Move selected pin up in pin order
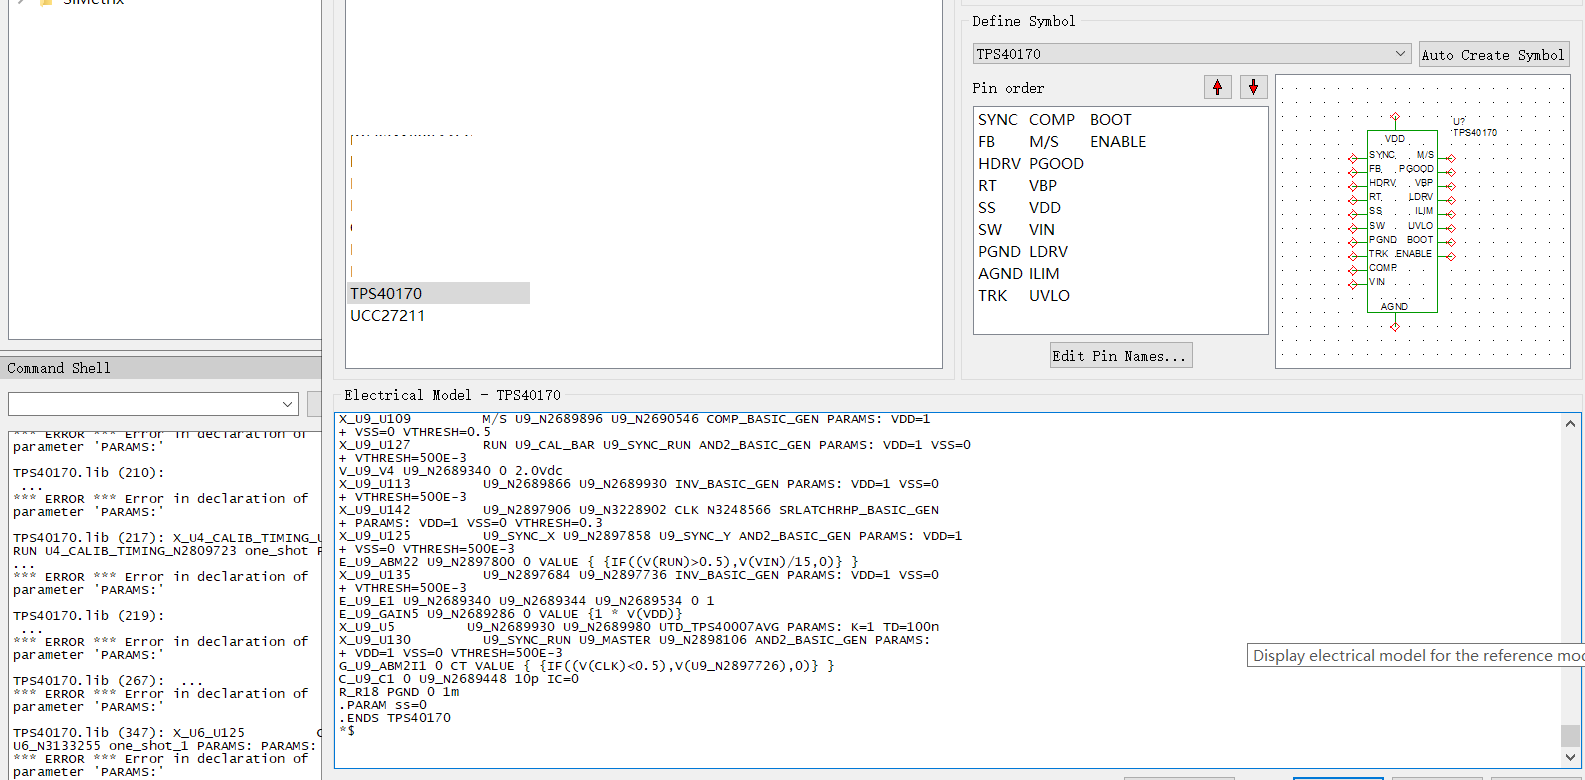 1217,87
